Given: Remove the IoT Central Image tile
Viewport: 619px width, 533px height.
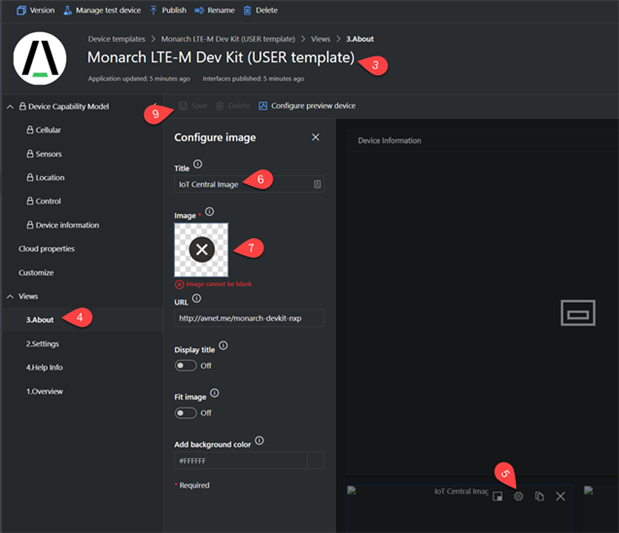Looking at the screenshot, I should click(x=560, y=497).
